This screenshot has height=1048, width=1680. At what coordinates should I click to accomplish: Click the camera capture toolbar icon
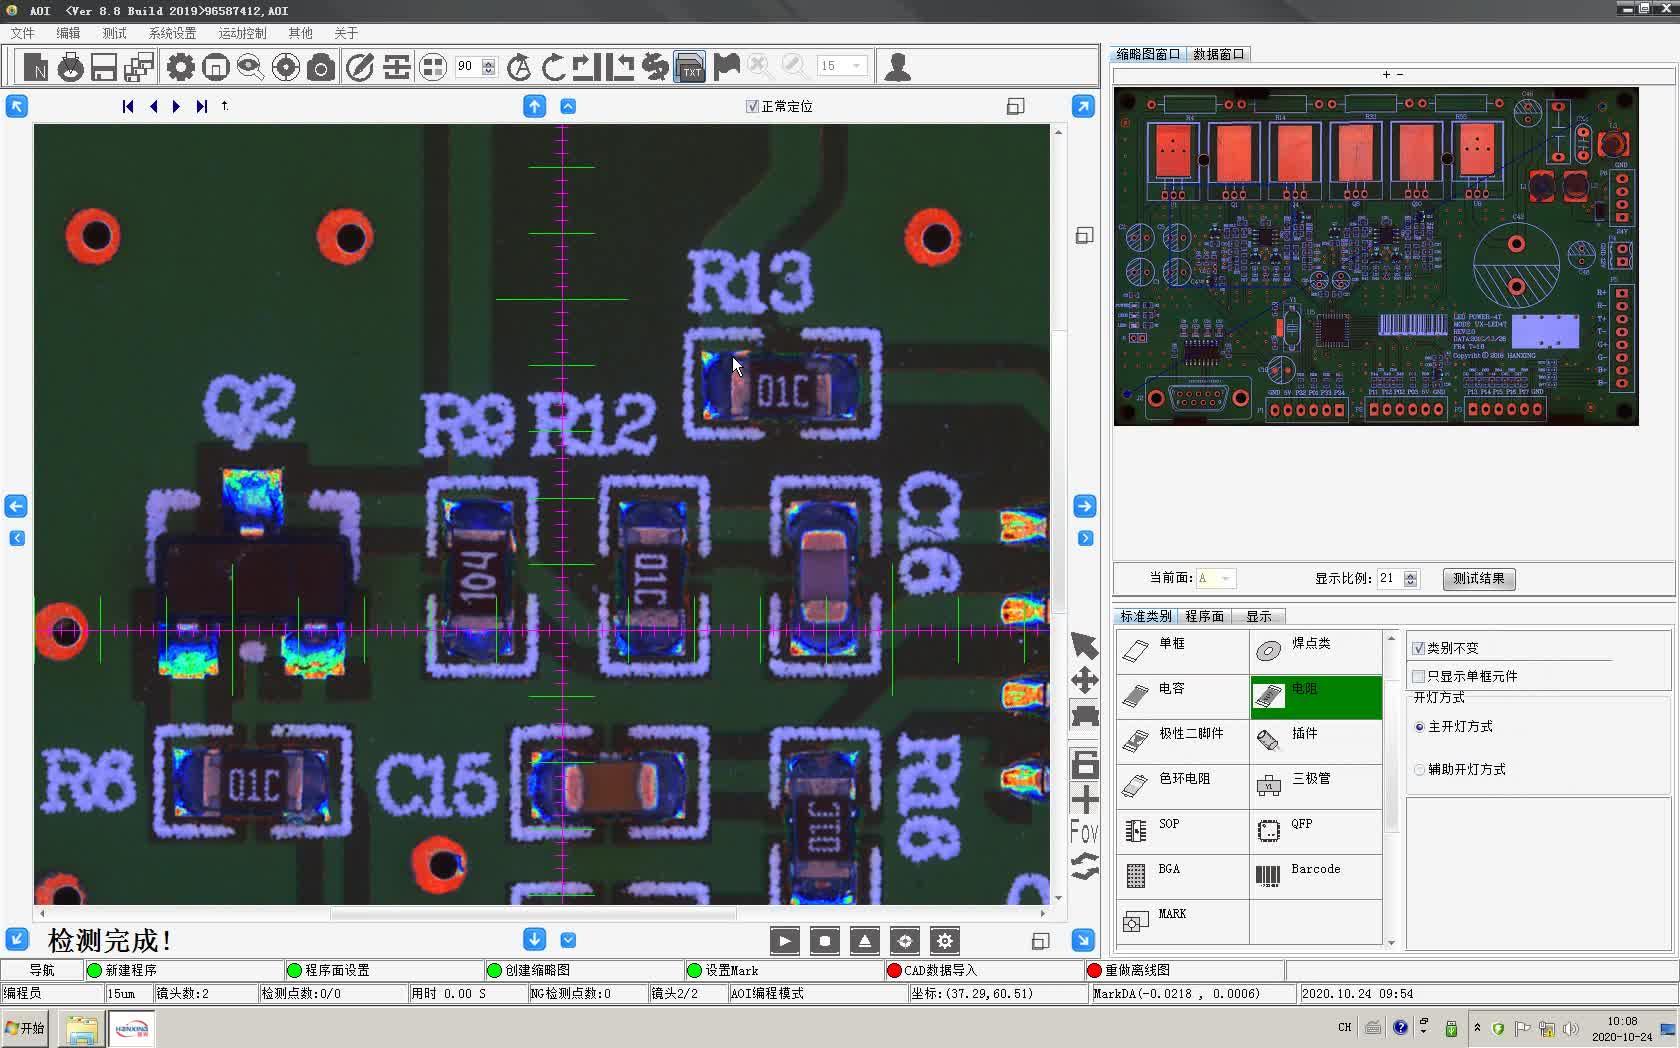click(x=321, y=67)
